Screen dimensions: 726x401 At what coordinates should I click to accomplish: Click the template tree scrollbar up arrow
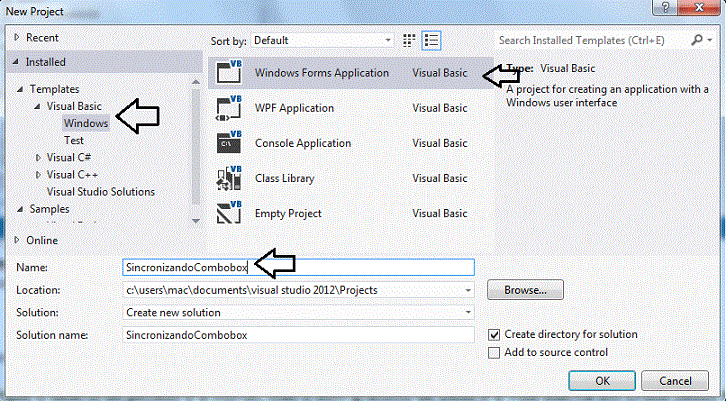pyautogui.click(x=196, y=82)
